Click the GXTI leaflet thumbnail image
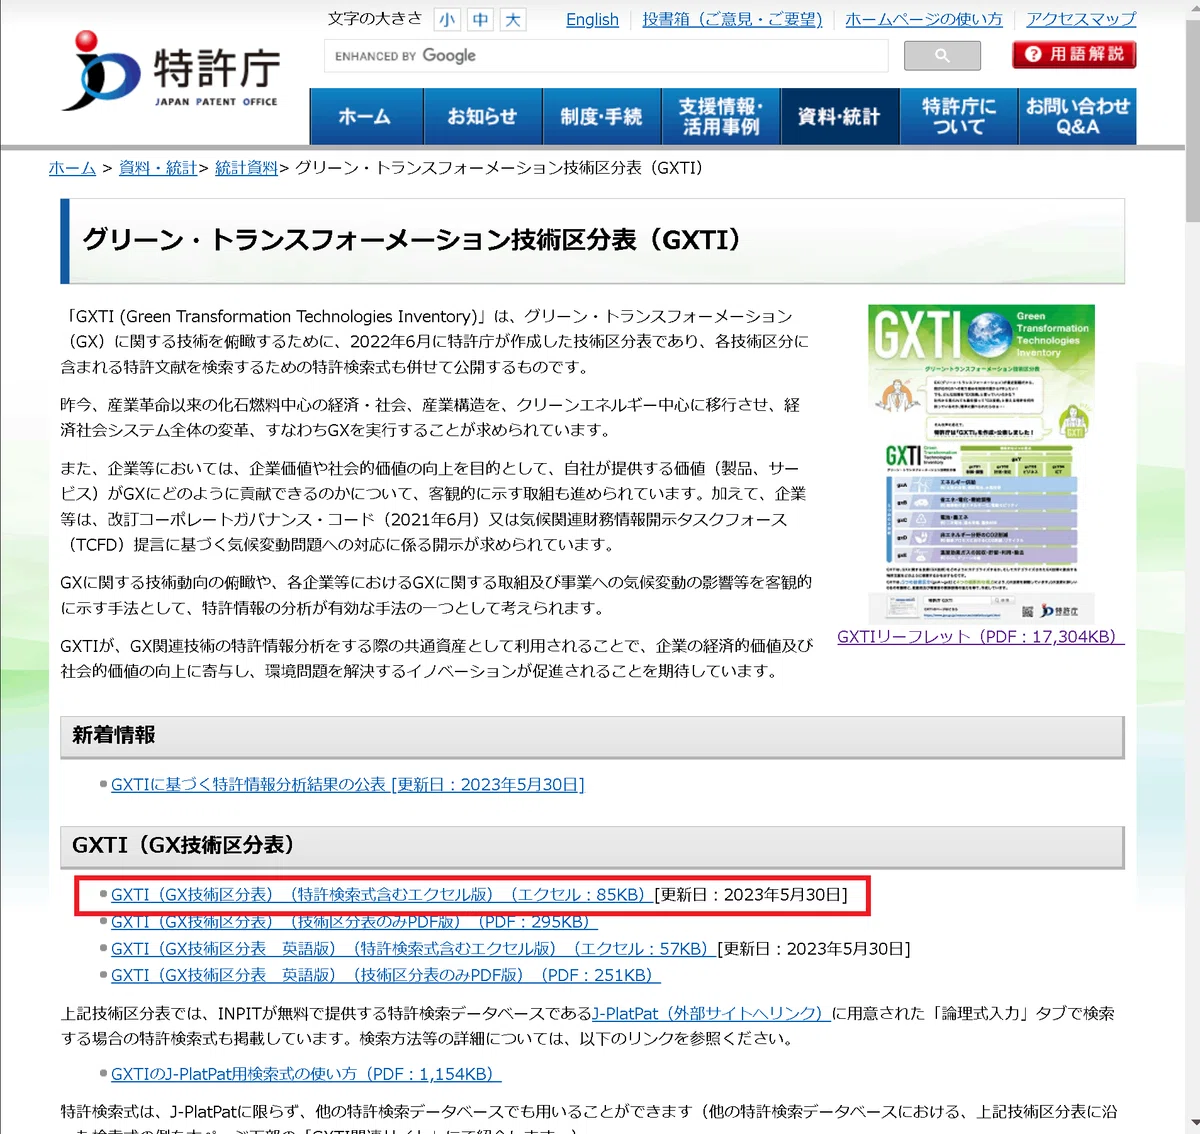Viewport: 1200px width, 1134px height. coord(981,464)
